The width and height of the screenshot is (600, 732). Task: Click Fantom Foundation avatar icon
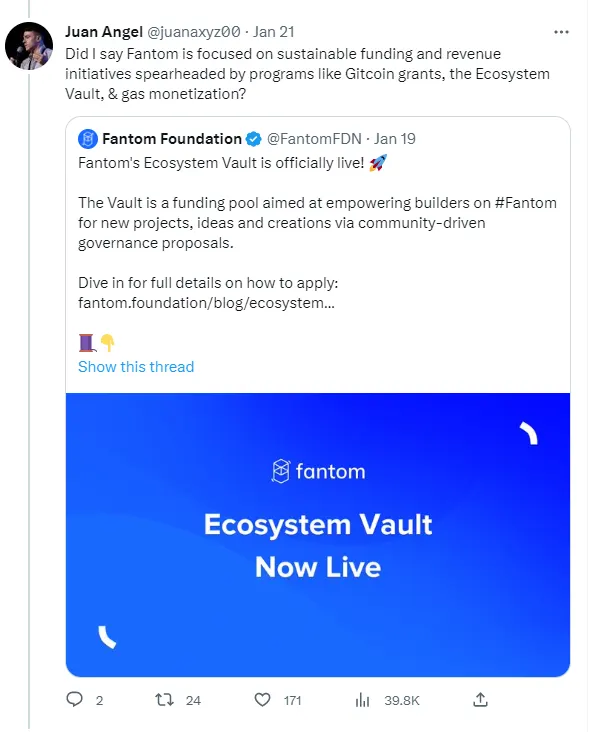pyautogui.click(x=88, y=139)
